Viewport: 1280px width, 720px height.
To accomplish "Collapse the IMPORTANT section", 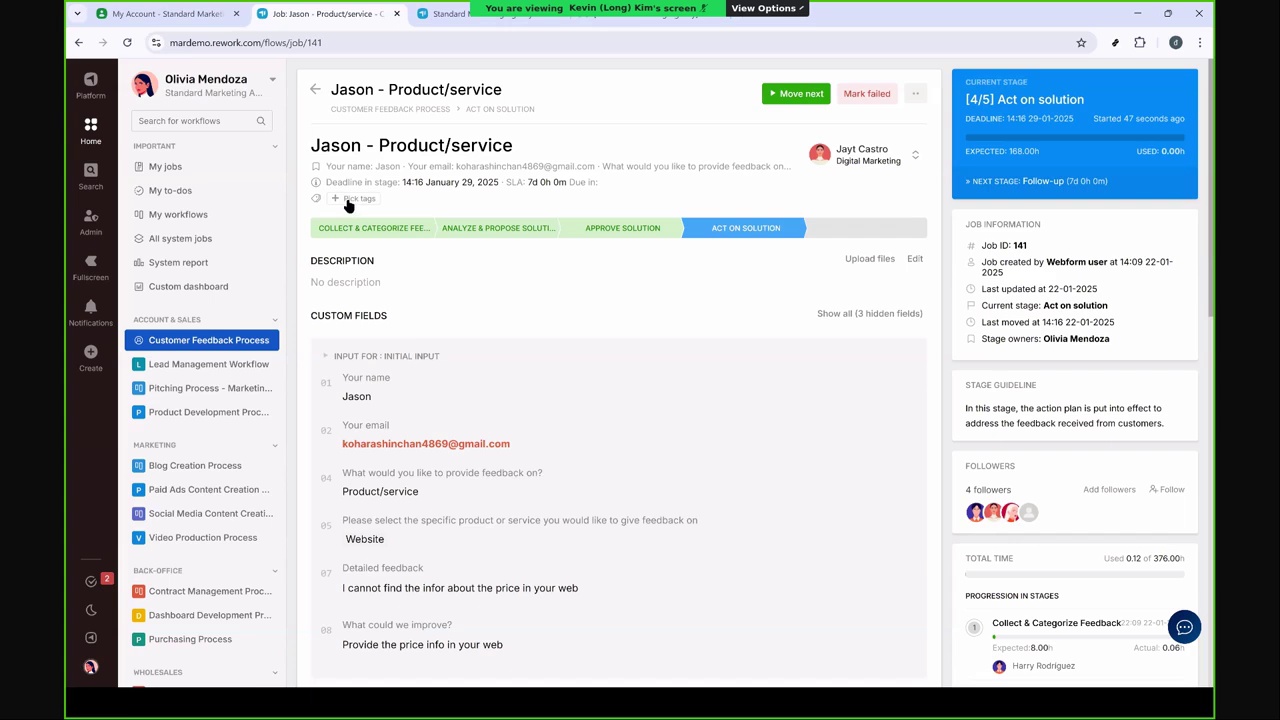I will tap(275, 146).
